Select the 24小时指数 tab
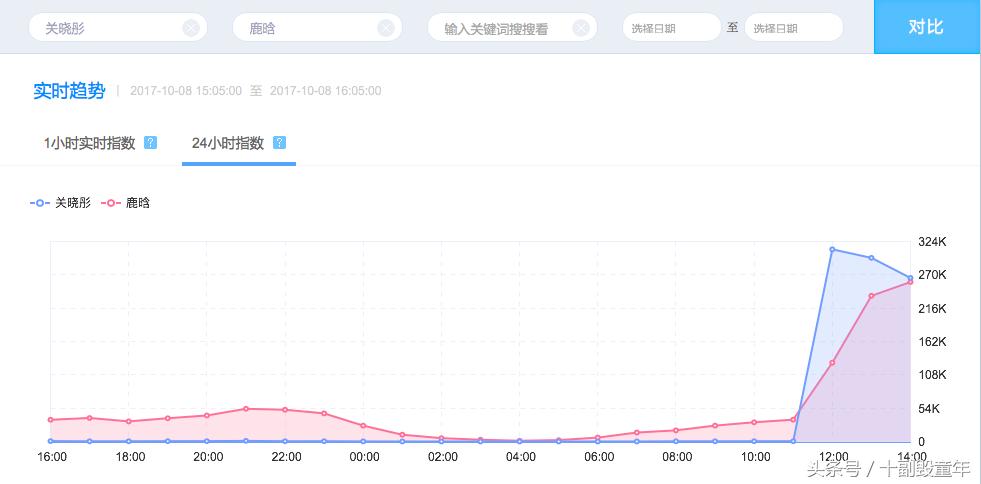The width and height of the screenshot is (981, 484). (x=228, y=143)
